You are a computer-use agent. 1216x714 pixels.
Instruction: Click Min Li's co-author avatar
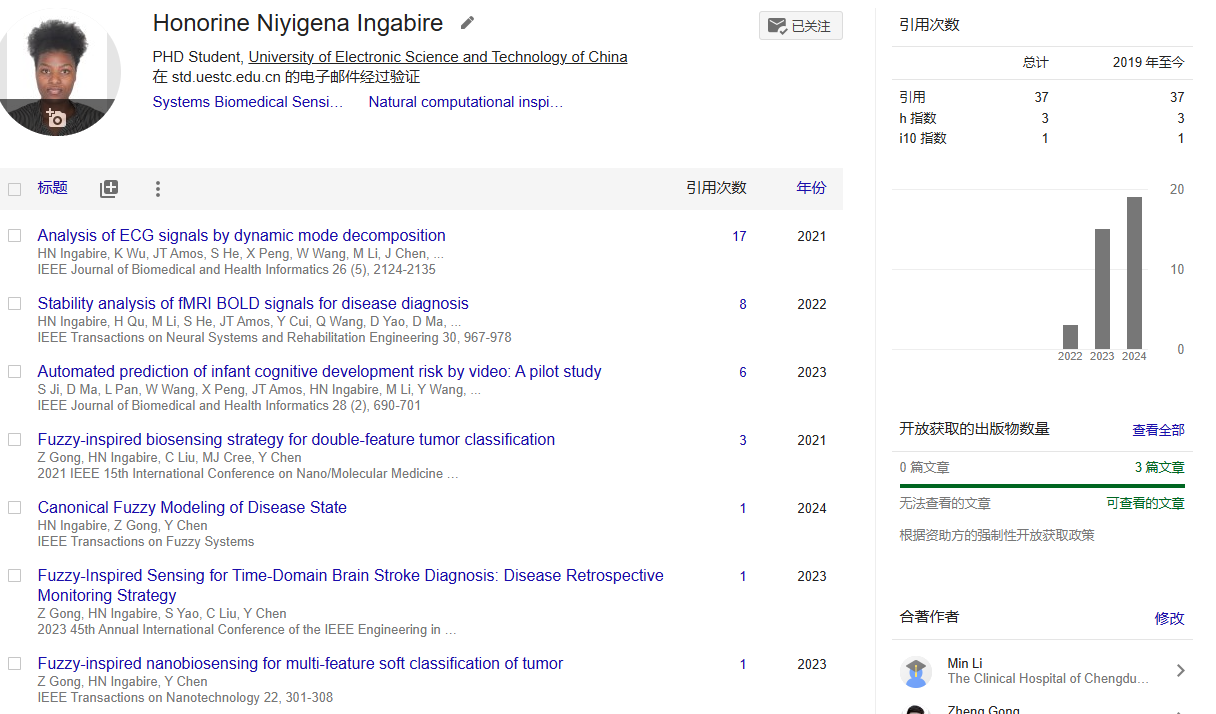click(x=916, y=671)
